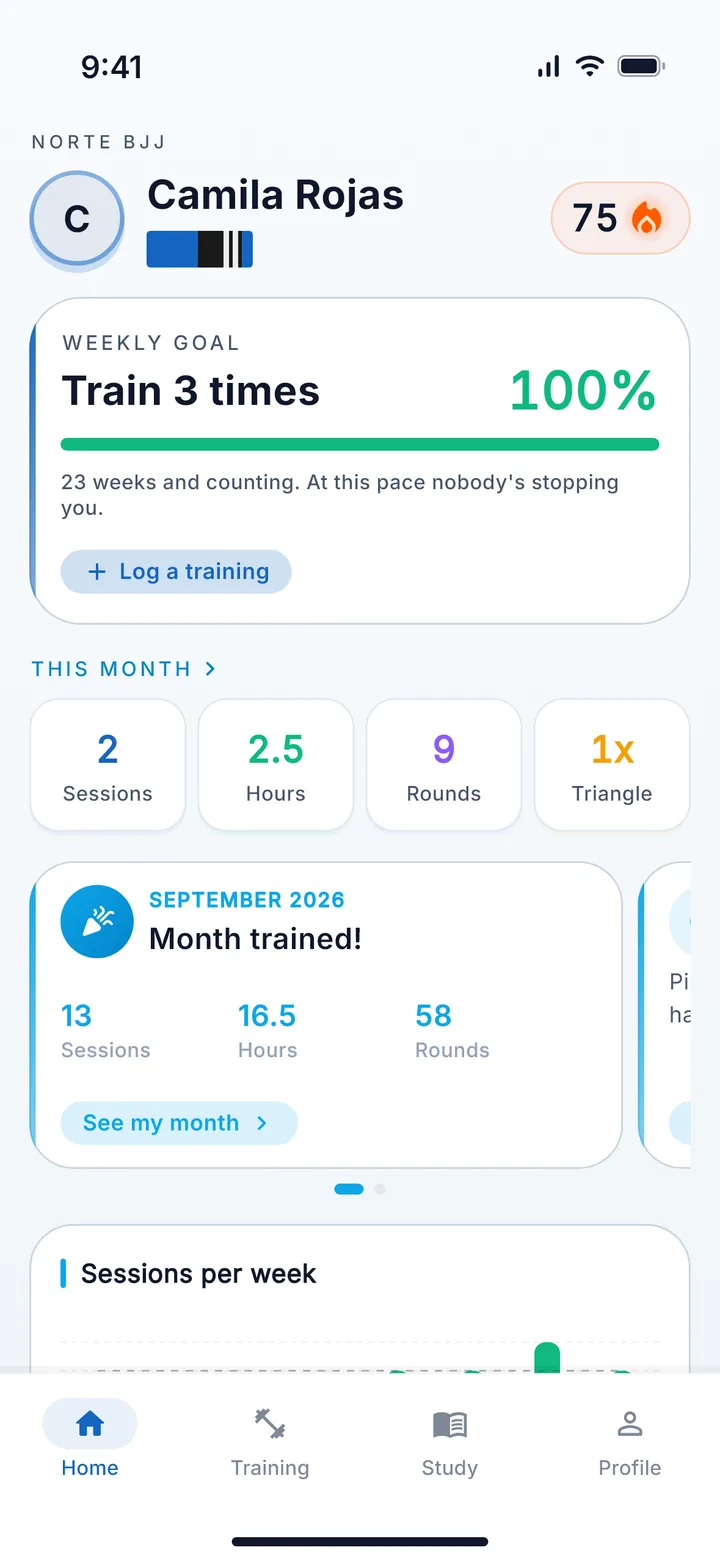Open the See my month chevron arrow
The height and width of the screenshot is (1561, 720).
(262, 1123)
